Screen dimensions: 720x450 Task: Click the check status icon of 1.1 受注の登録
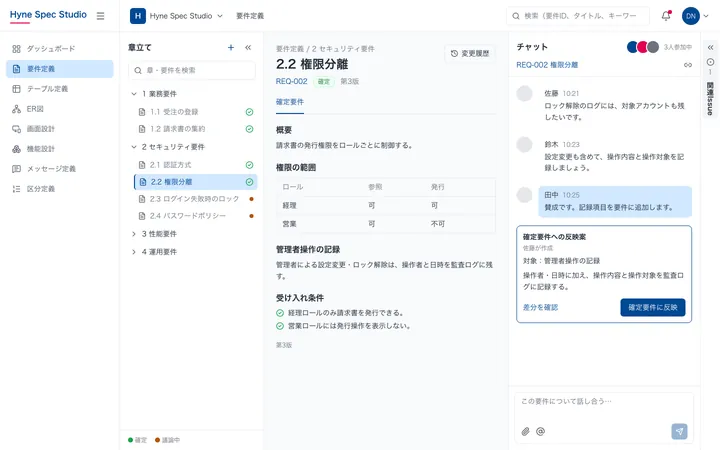(x=249, y=112)
